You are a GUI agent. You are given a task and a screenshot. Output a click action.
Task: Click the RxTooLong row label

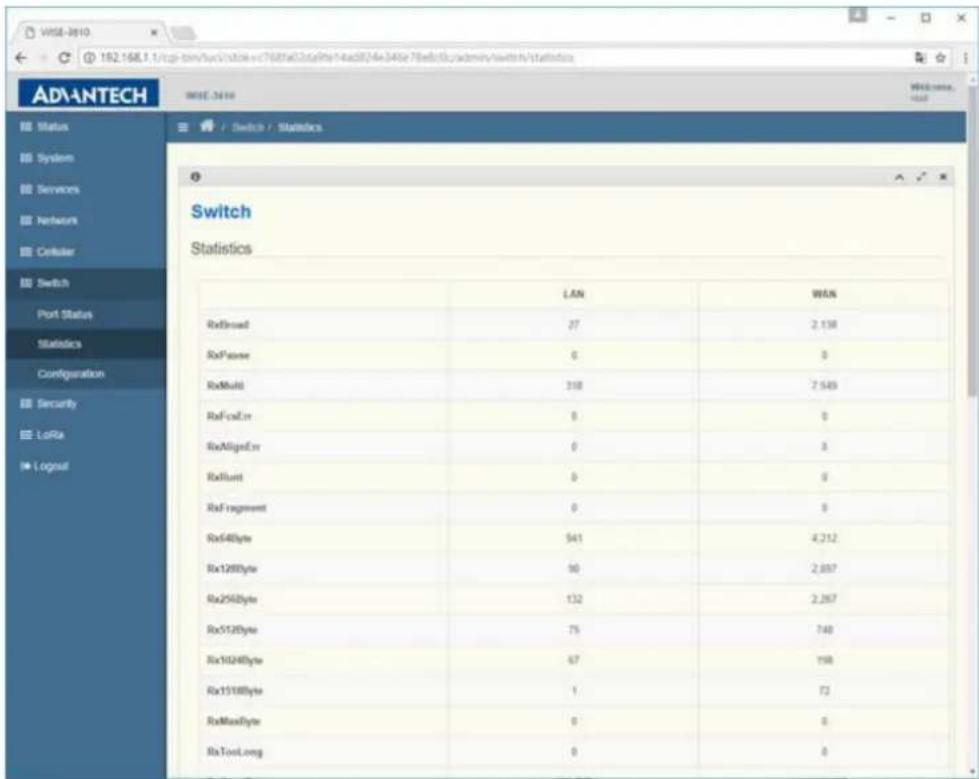pyautogui.click(x=235, y=752)
